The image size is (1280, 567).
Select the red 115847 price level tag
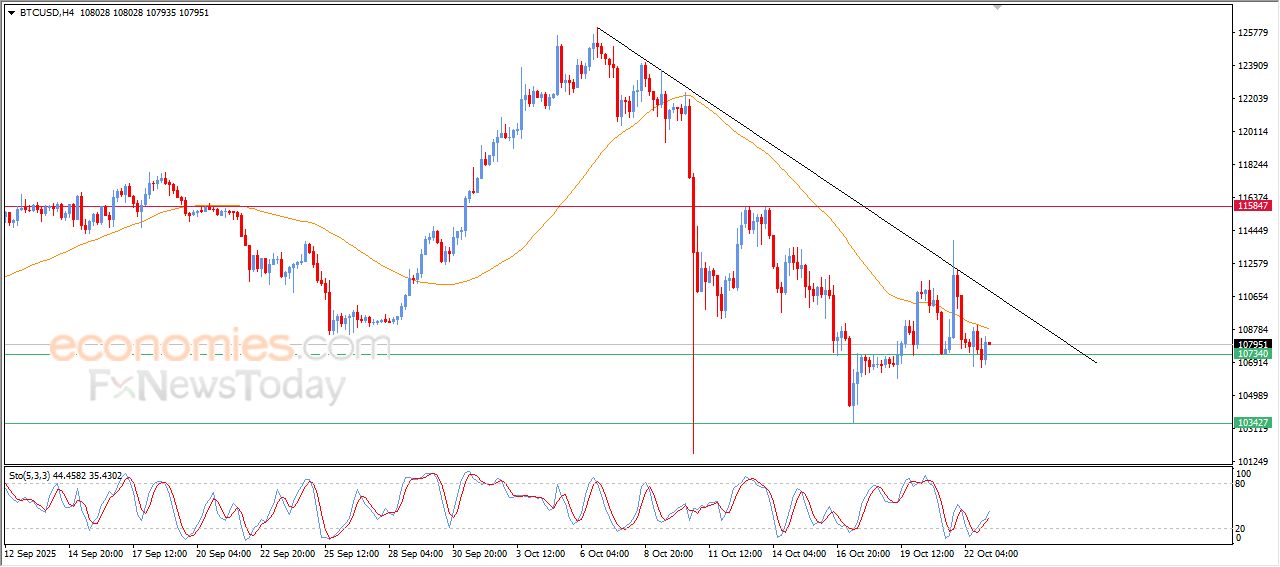pyautogui.click(x=1253, y=206)
